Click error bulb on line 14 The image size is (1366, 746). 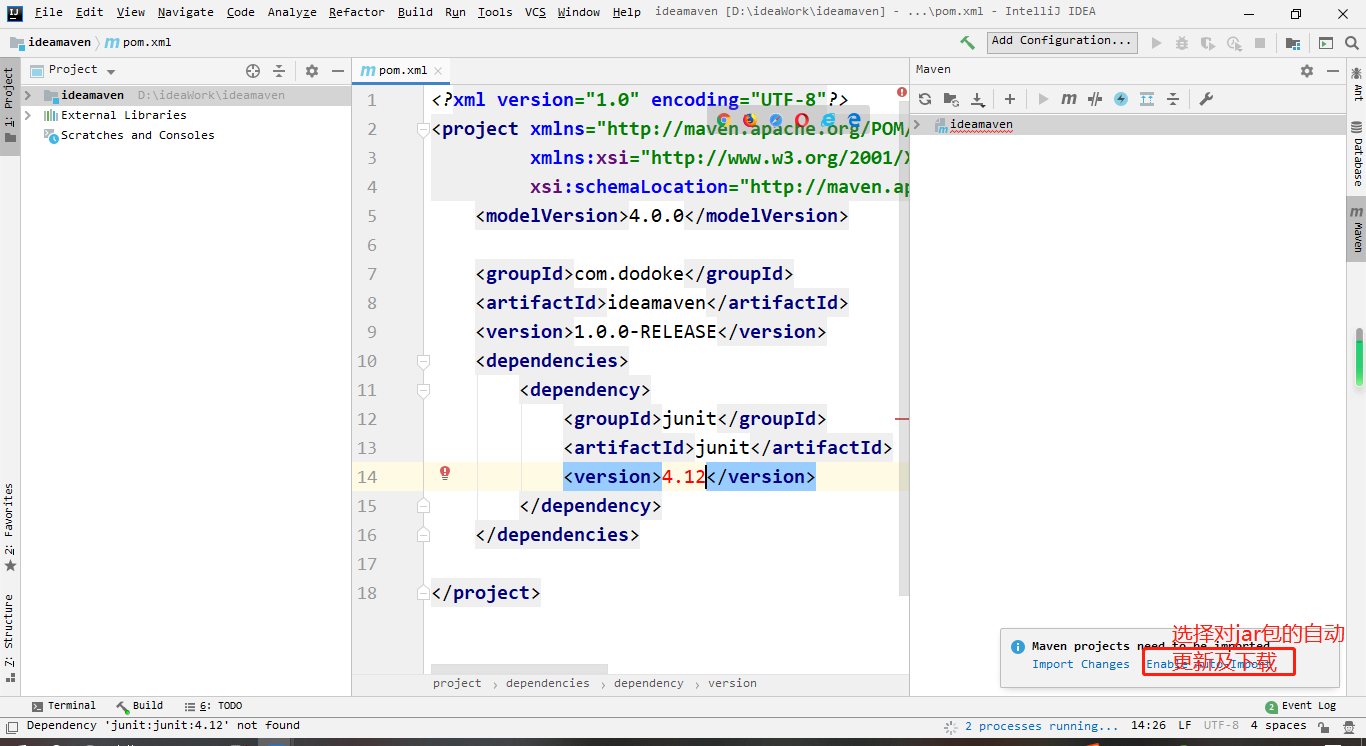click(445, 473)
